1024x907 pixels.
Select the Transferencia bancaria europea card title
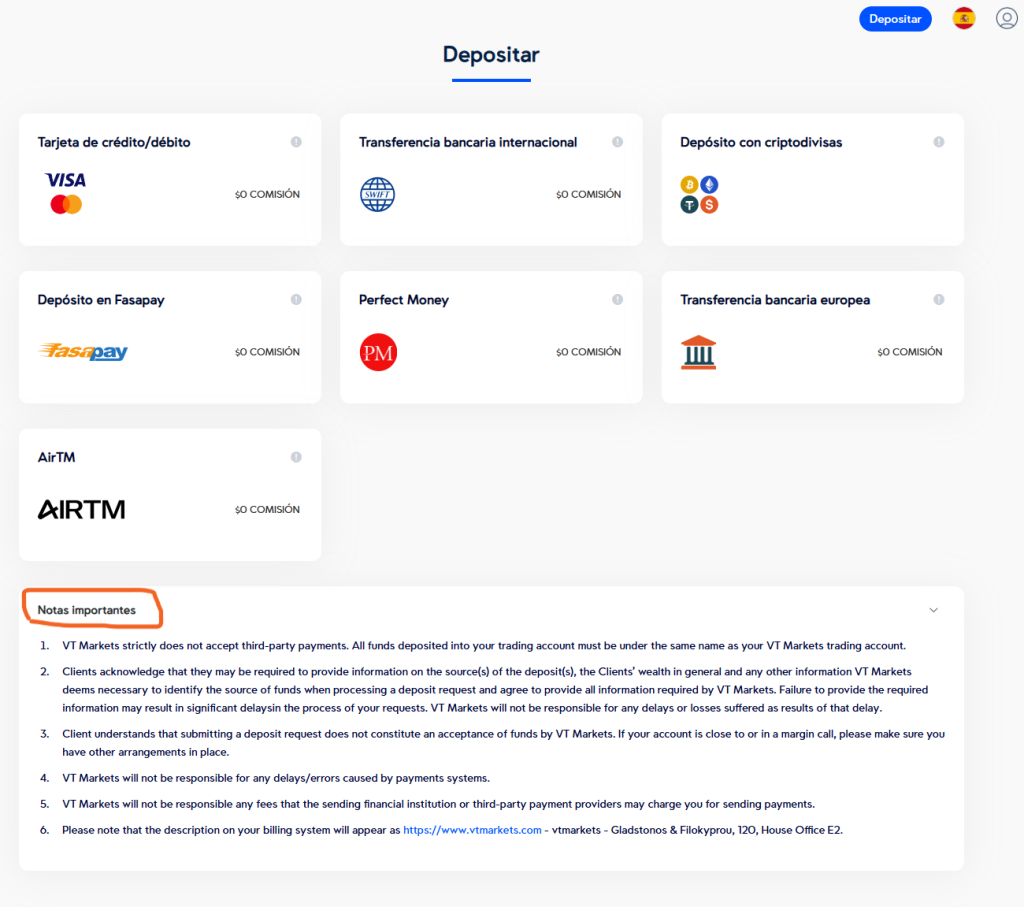pyautogui.click(x=775, y=300)
